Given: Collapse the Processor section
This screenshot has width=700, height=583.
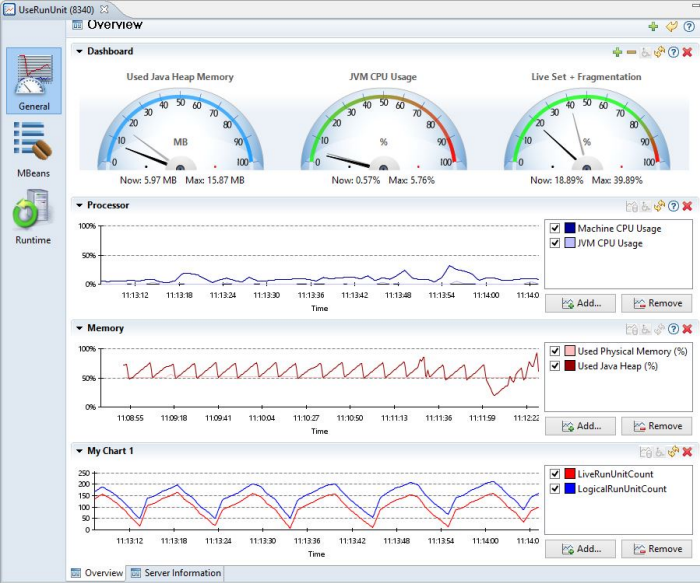Looking at the screenshot, I should (x=80, y=206).
